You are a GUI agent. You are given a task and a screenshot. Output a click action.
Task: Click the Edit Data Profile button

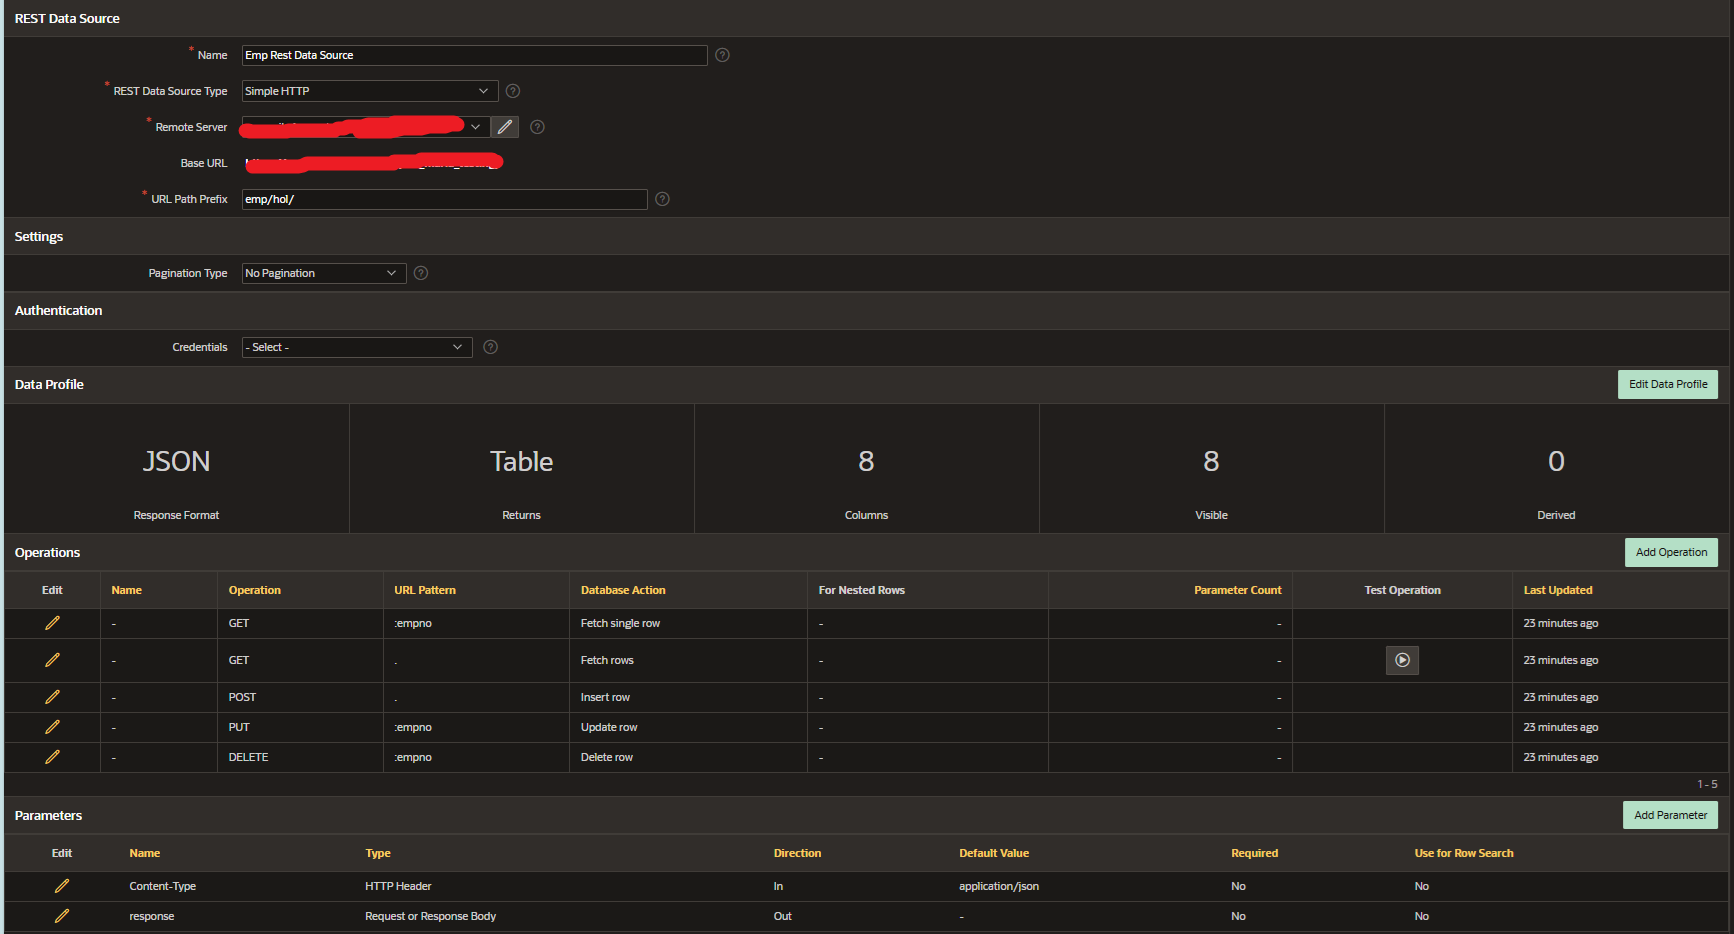click(x=1668, y=384)
